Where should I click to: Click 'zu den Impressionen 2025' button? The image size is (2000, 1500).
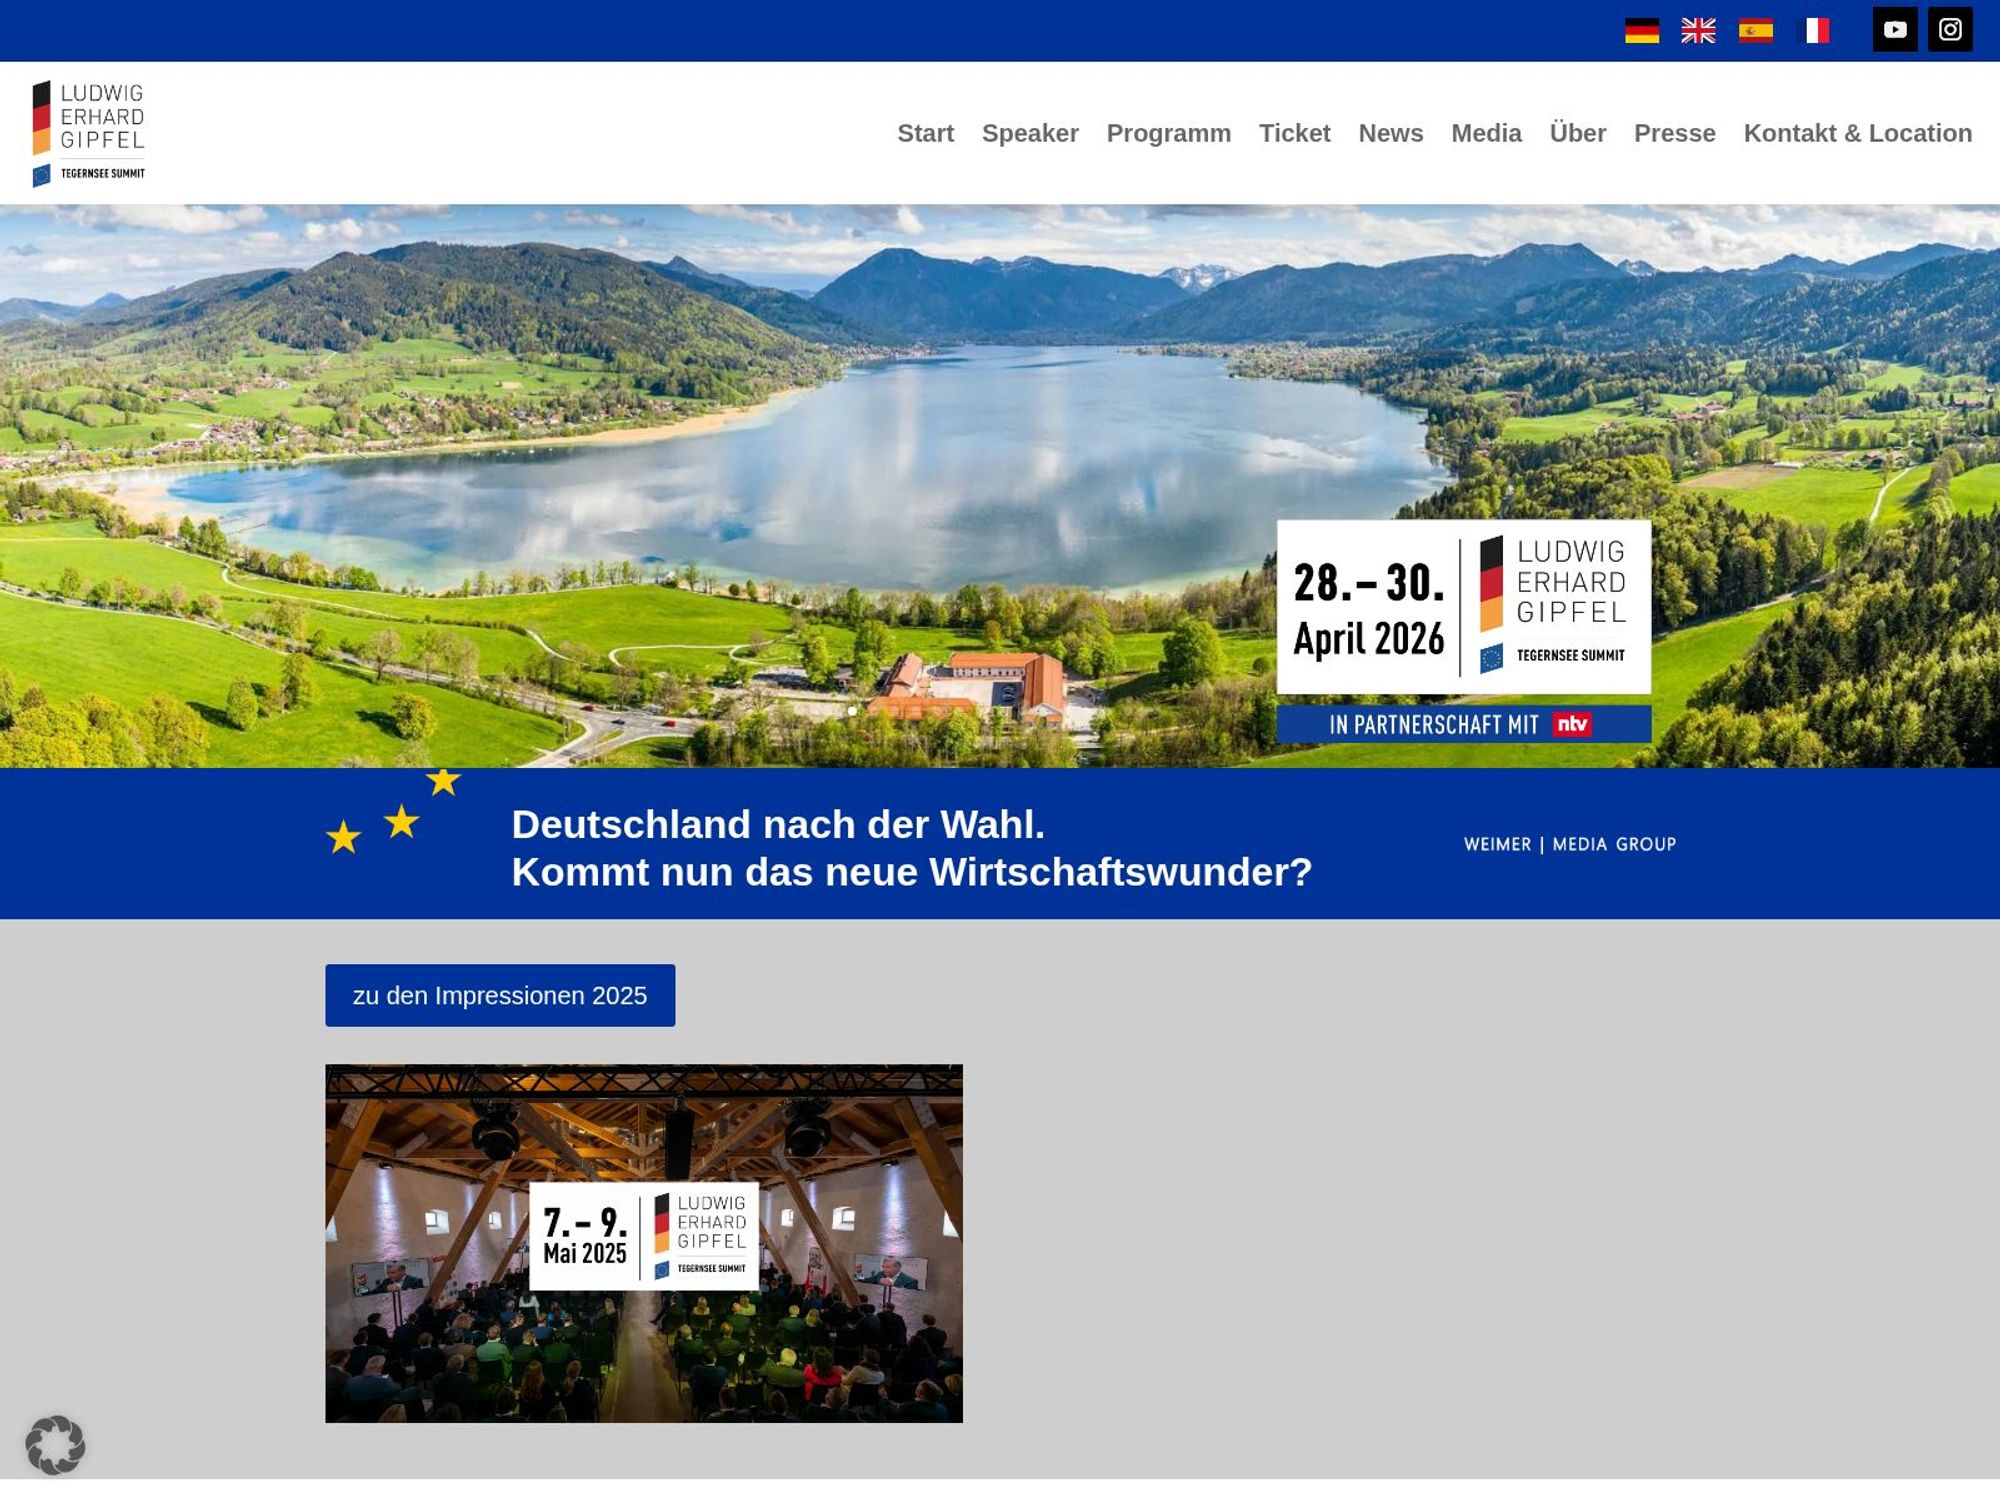click(500, 995)
